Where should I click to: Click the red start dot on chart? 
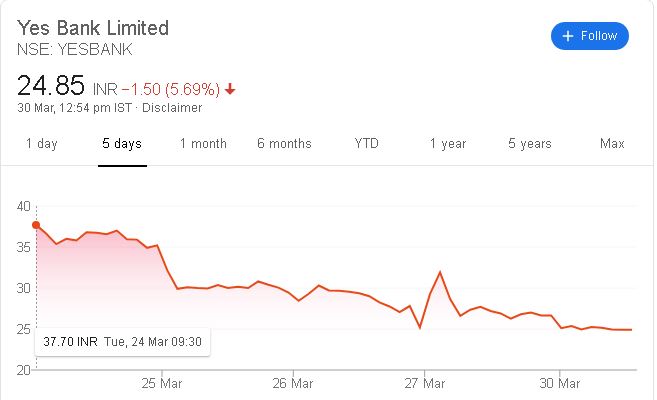point(37,225)
